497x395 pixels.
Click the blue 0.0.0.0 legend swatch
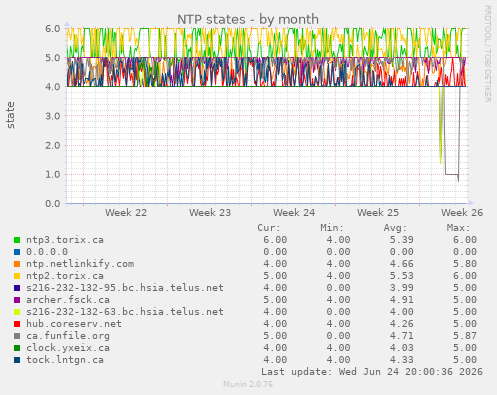(17, 252)
